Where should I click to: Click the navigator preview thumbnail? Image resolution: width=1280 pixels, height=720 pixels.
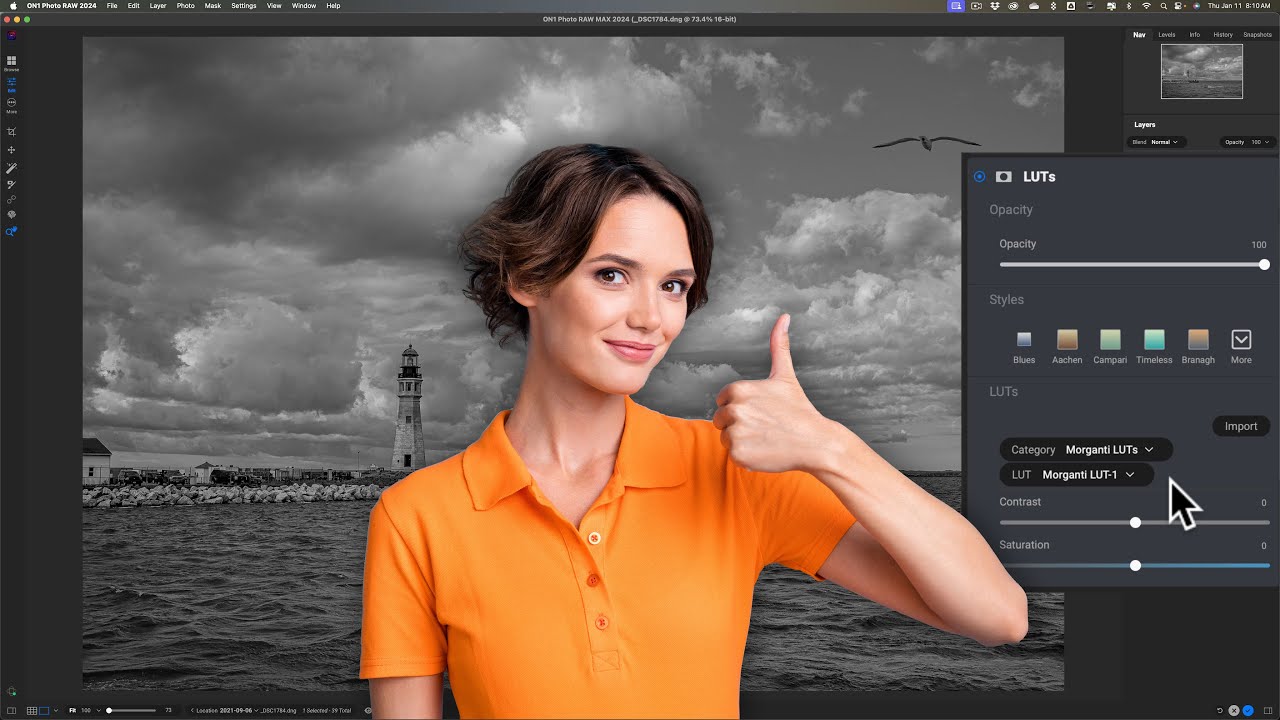click(x=1202, y=71)
